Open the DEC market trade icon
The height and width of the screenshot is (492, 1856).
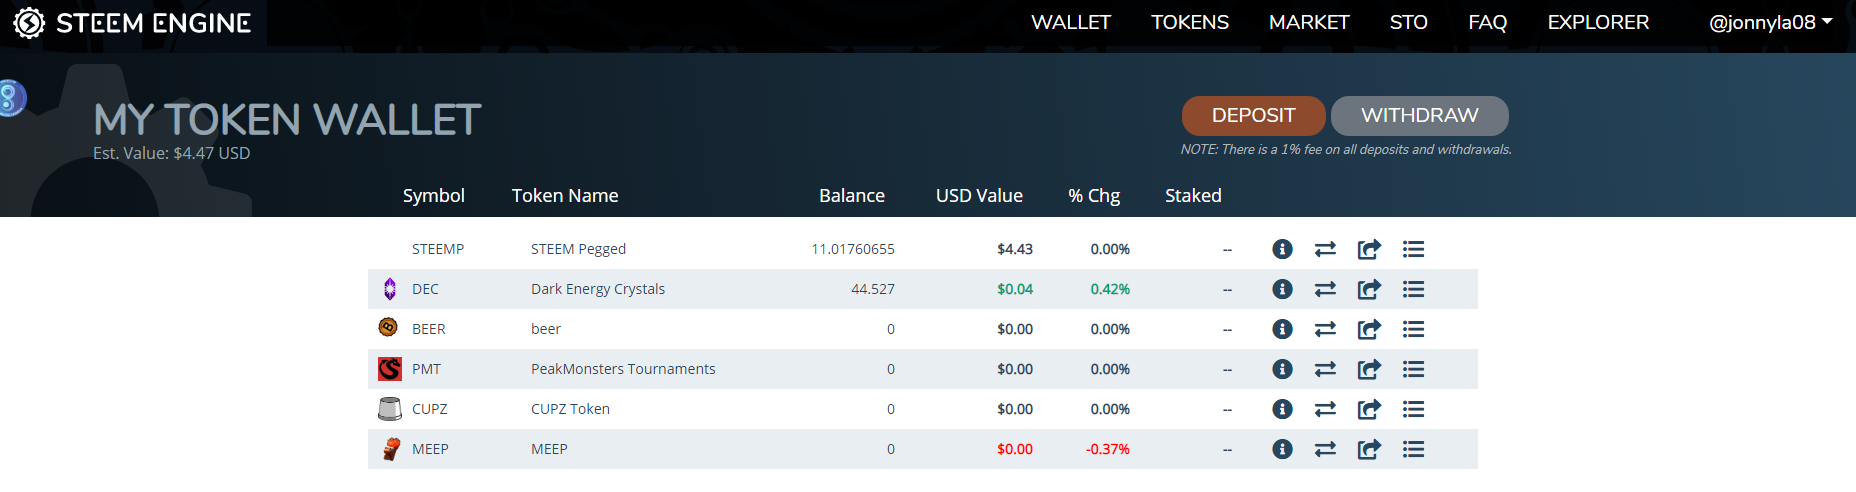click(x=1325, y=289)
